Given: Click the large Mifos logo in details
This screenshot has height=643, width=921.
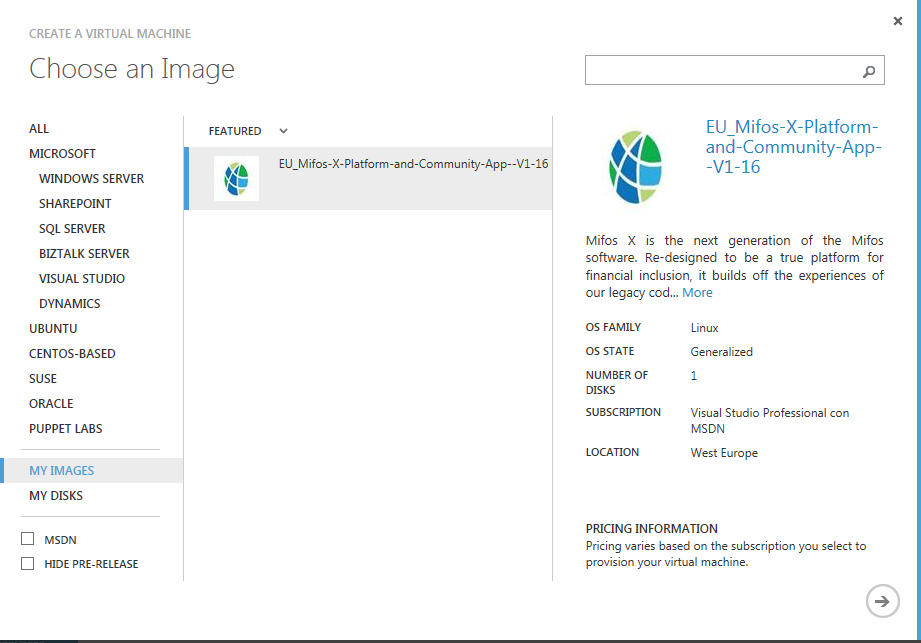Looking at the screenshot, I should (635, 166).
